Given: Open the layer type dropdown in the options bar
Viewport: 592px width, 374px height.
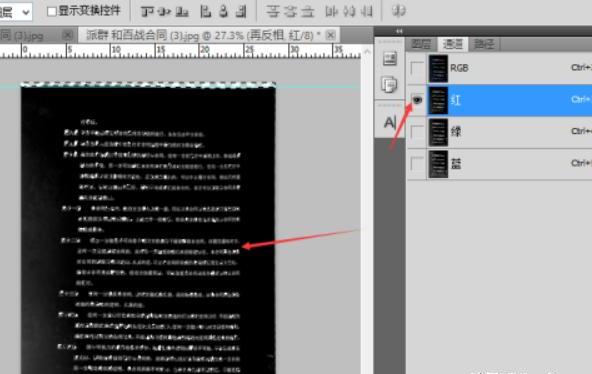Looking at the screenshot, I should pos(16,12).
